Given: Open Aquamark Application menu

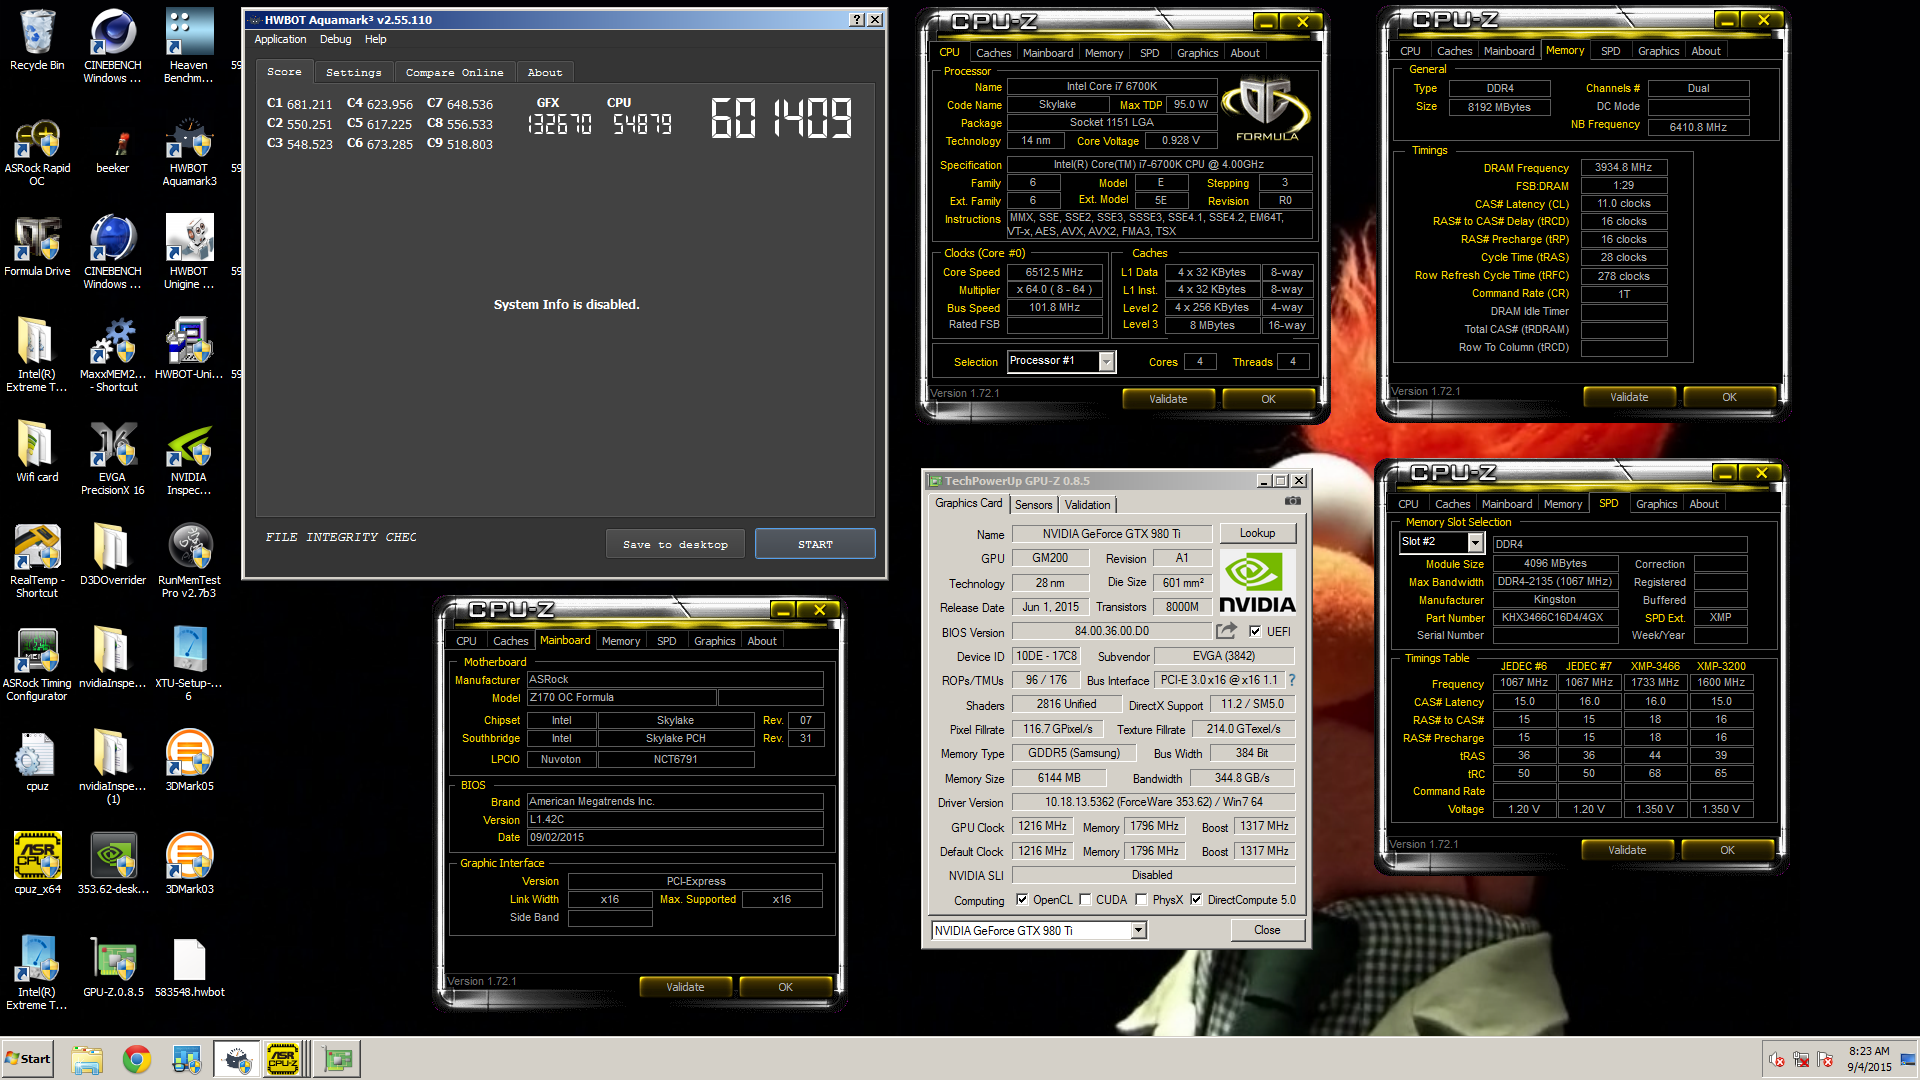Looking at the screenshot, I should click(x=280, y=40).
